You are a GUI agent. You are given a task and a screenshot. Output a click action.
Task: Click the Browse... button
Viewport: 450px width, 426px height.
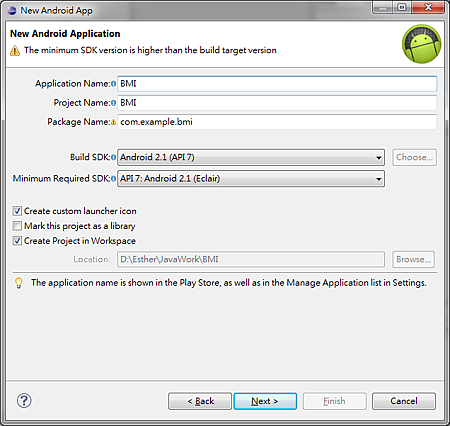pyautogui.click(x=413, y=259)
